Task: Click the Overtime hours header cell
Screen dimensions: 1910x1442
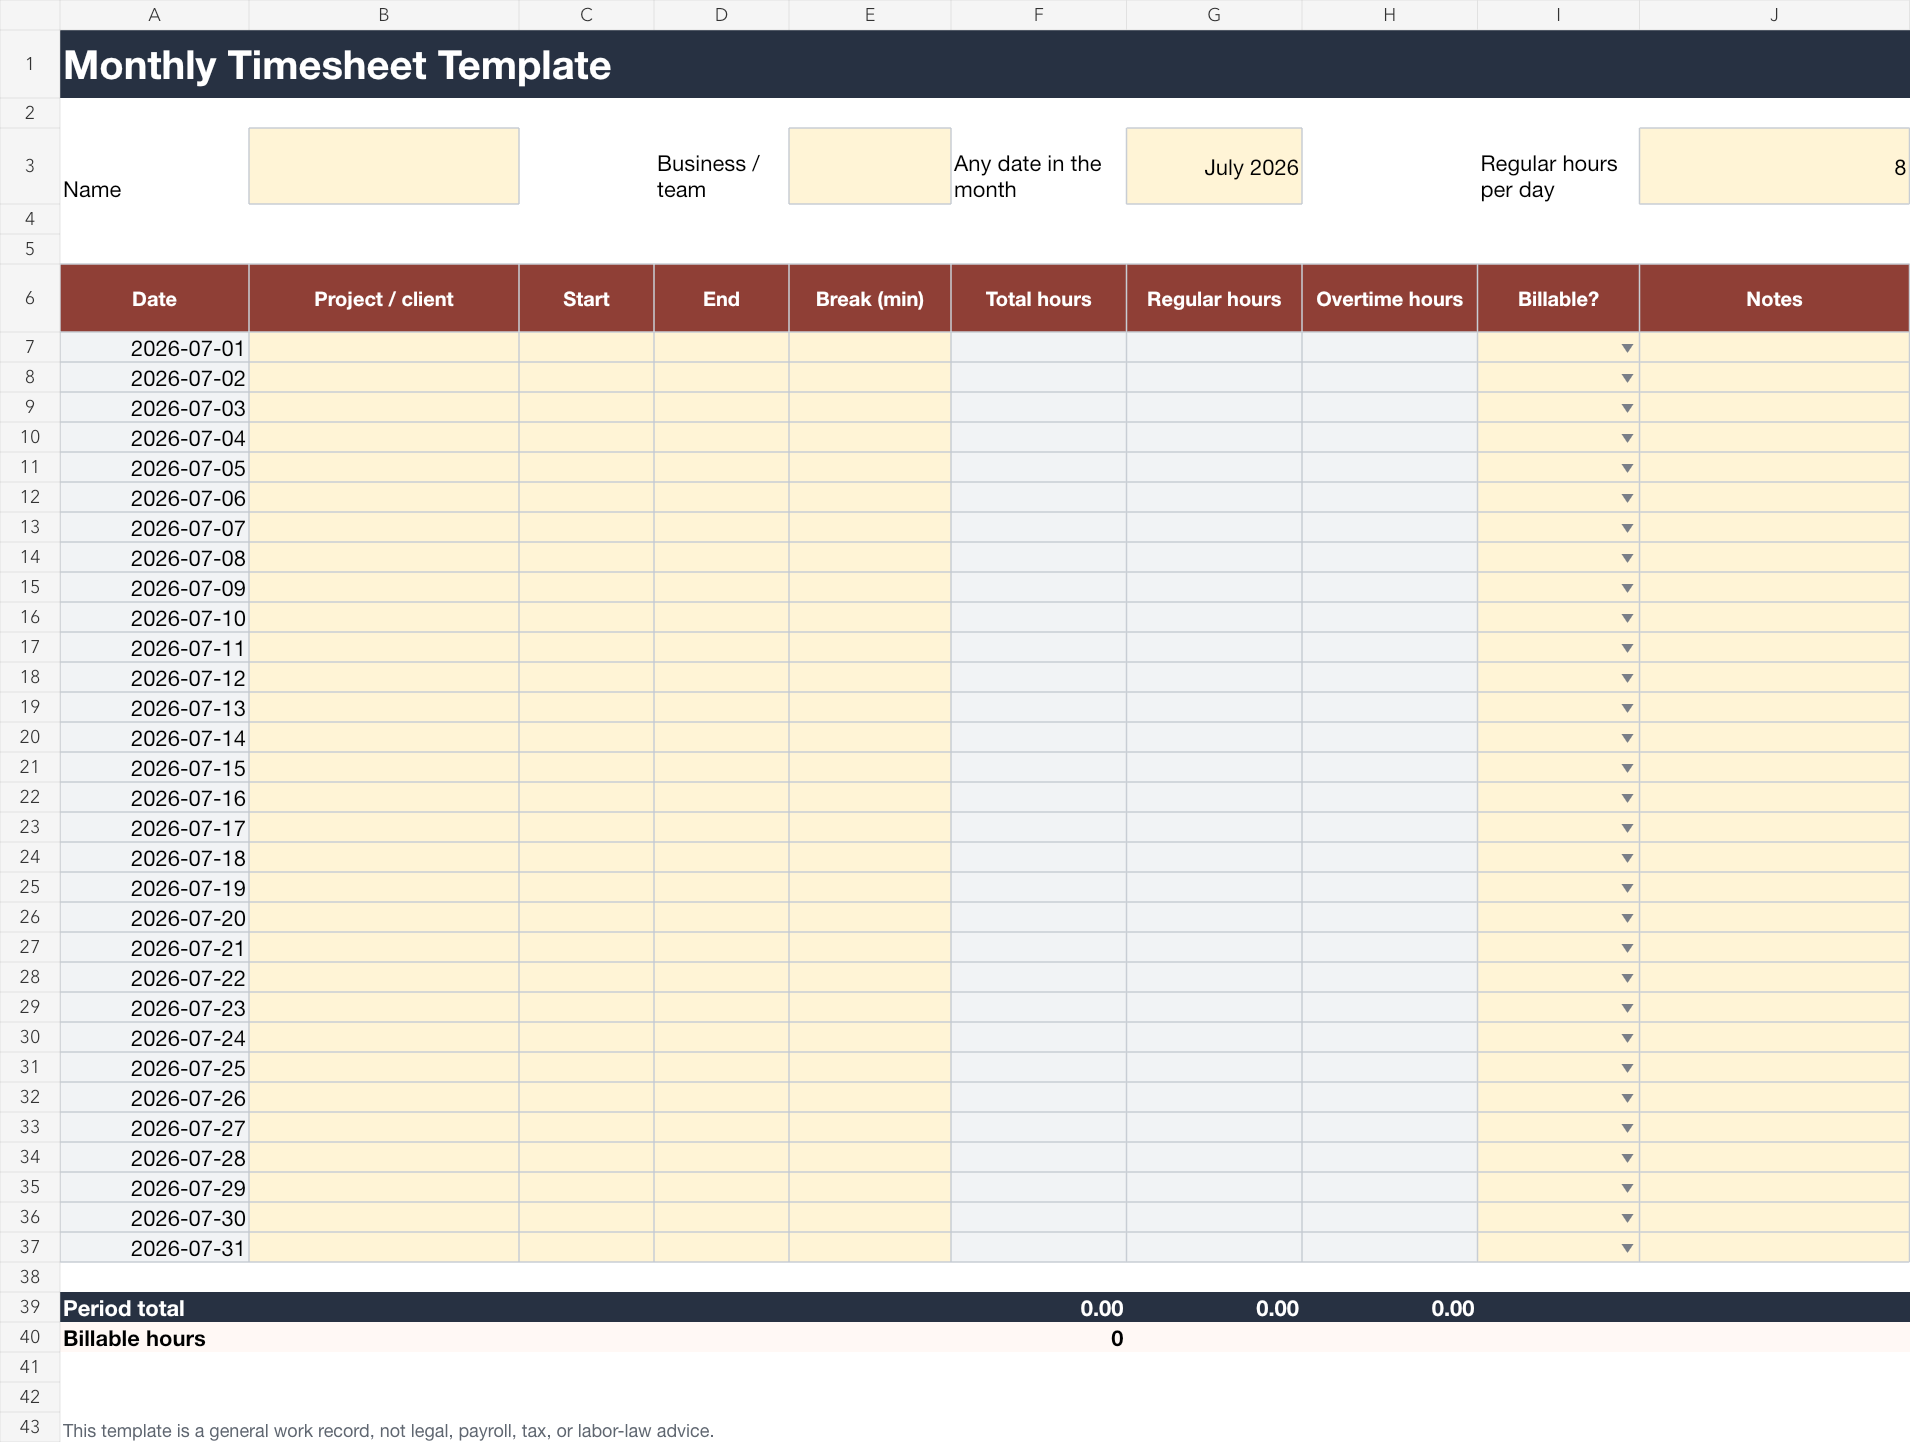Action: coord(1389,298)
